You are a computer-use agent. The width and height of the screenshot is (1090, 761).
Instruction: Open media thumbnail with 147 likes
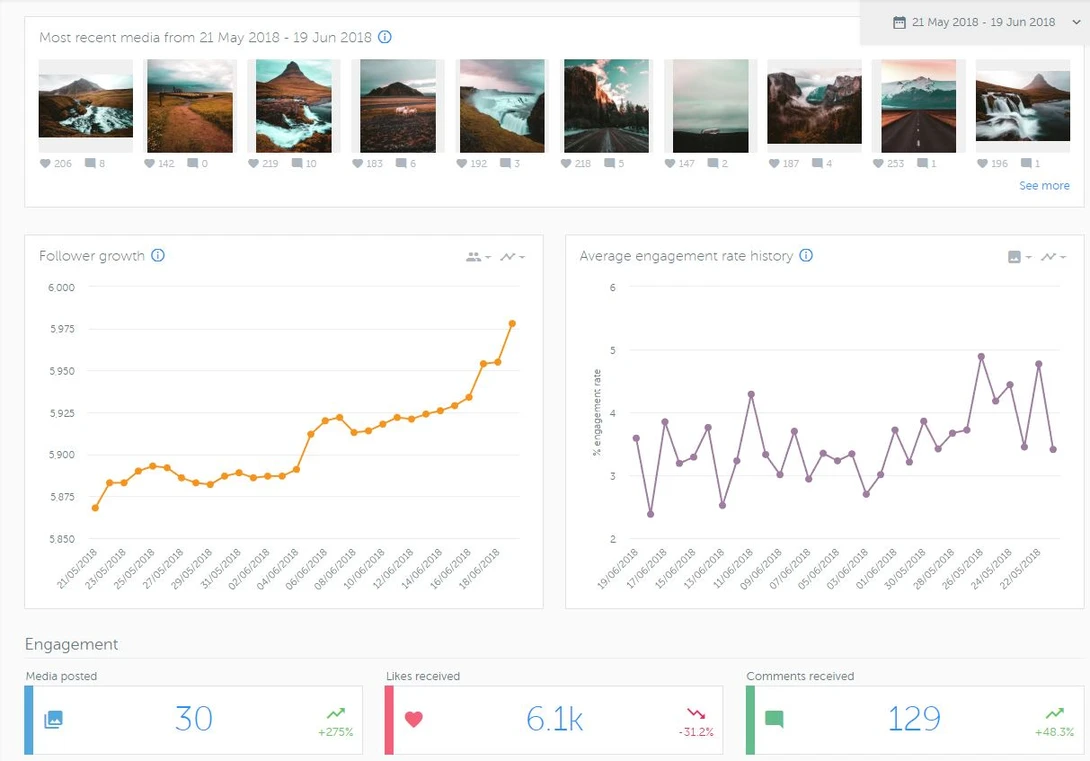[710, 106]
